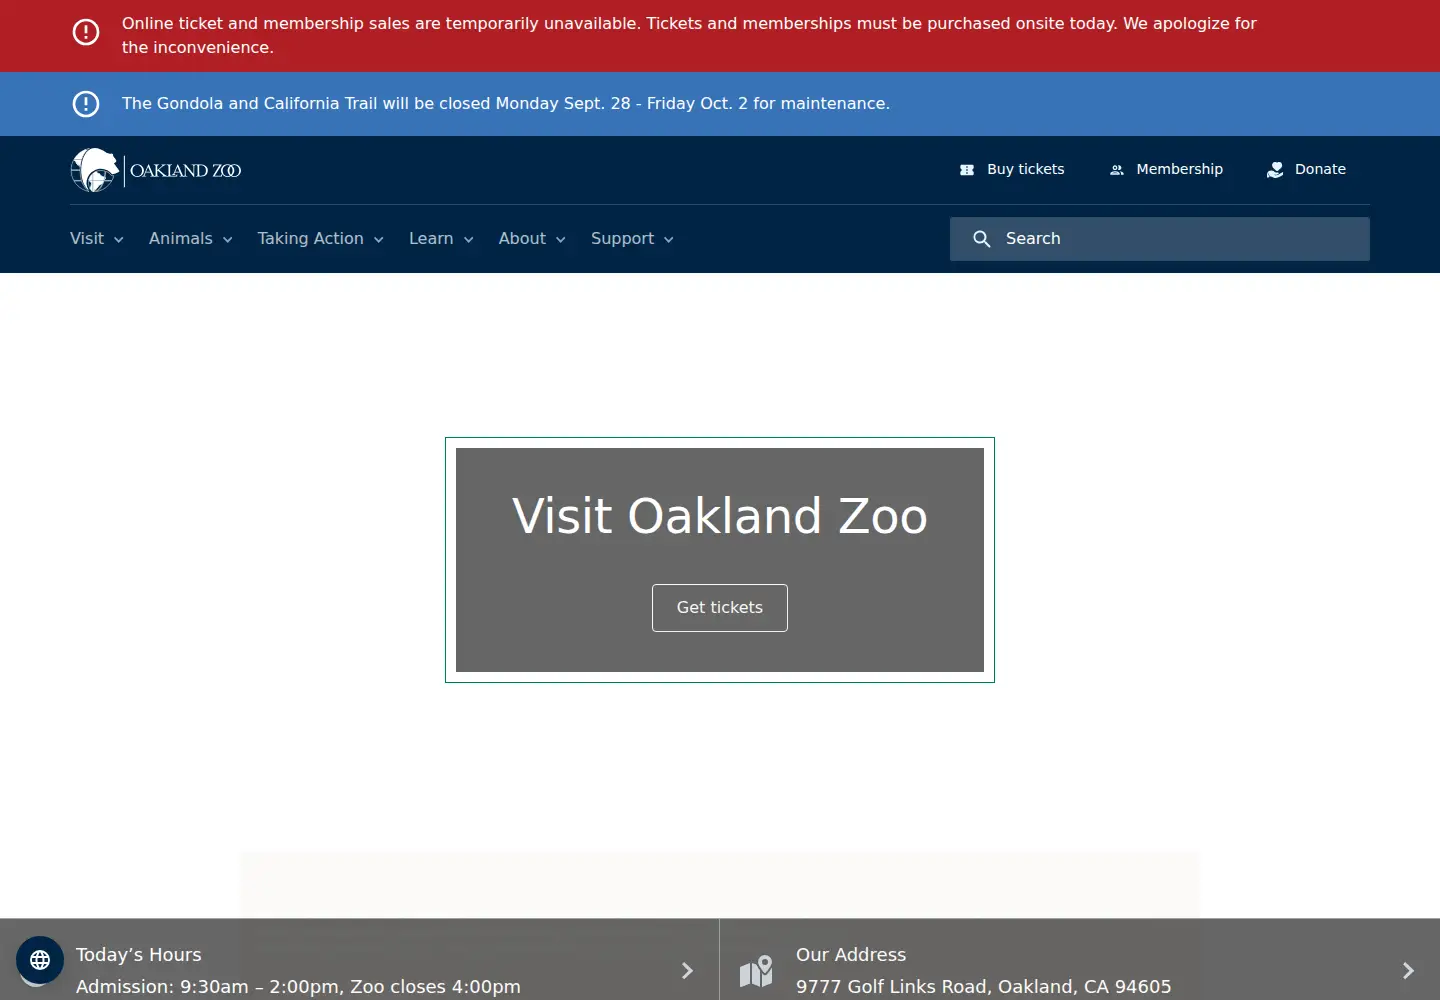Image resolution: width=1440 pixels, height=1000 pixels.
Task: Open the Support dropdown
Action: coord(633,239)
